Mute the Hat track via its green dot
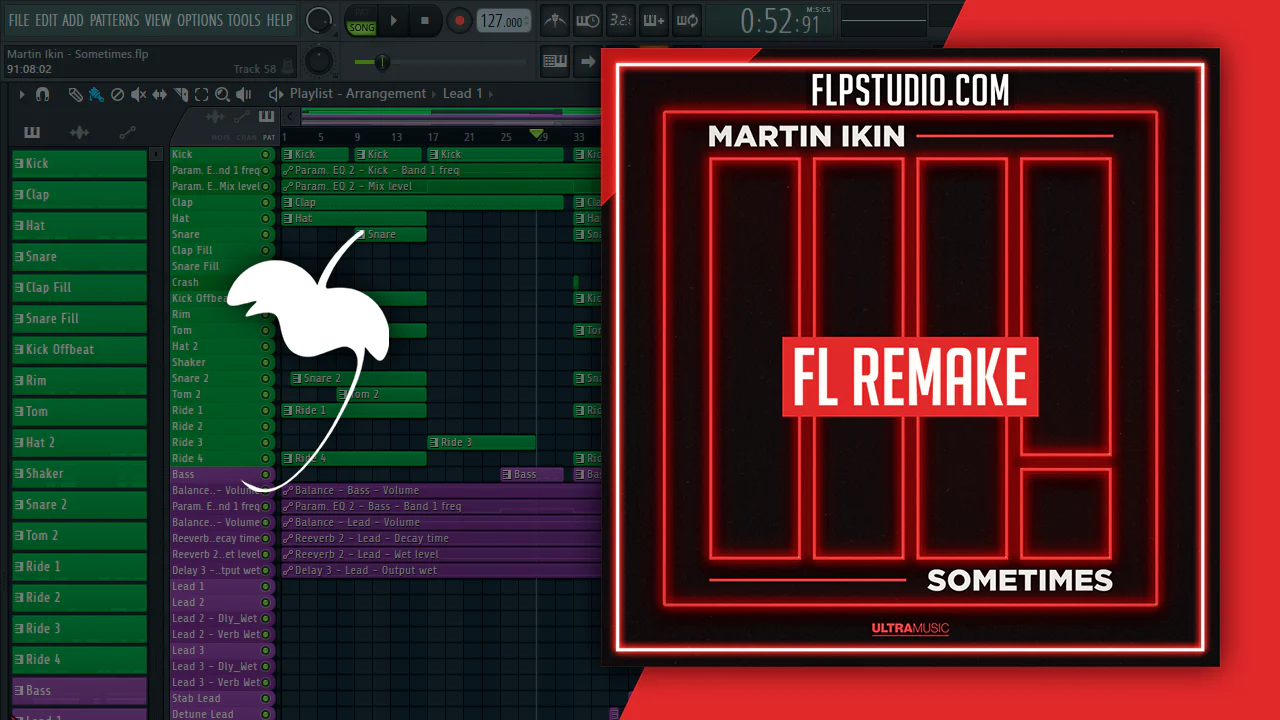 [266, 219]
